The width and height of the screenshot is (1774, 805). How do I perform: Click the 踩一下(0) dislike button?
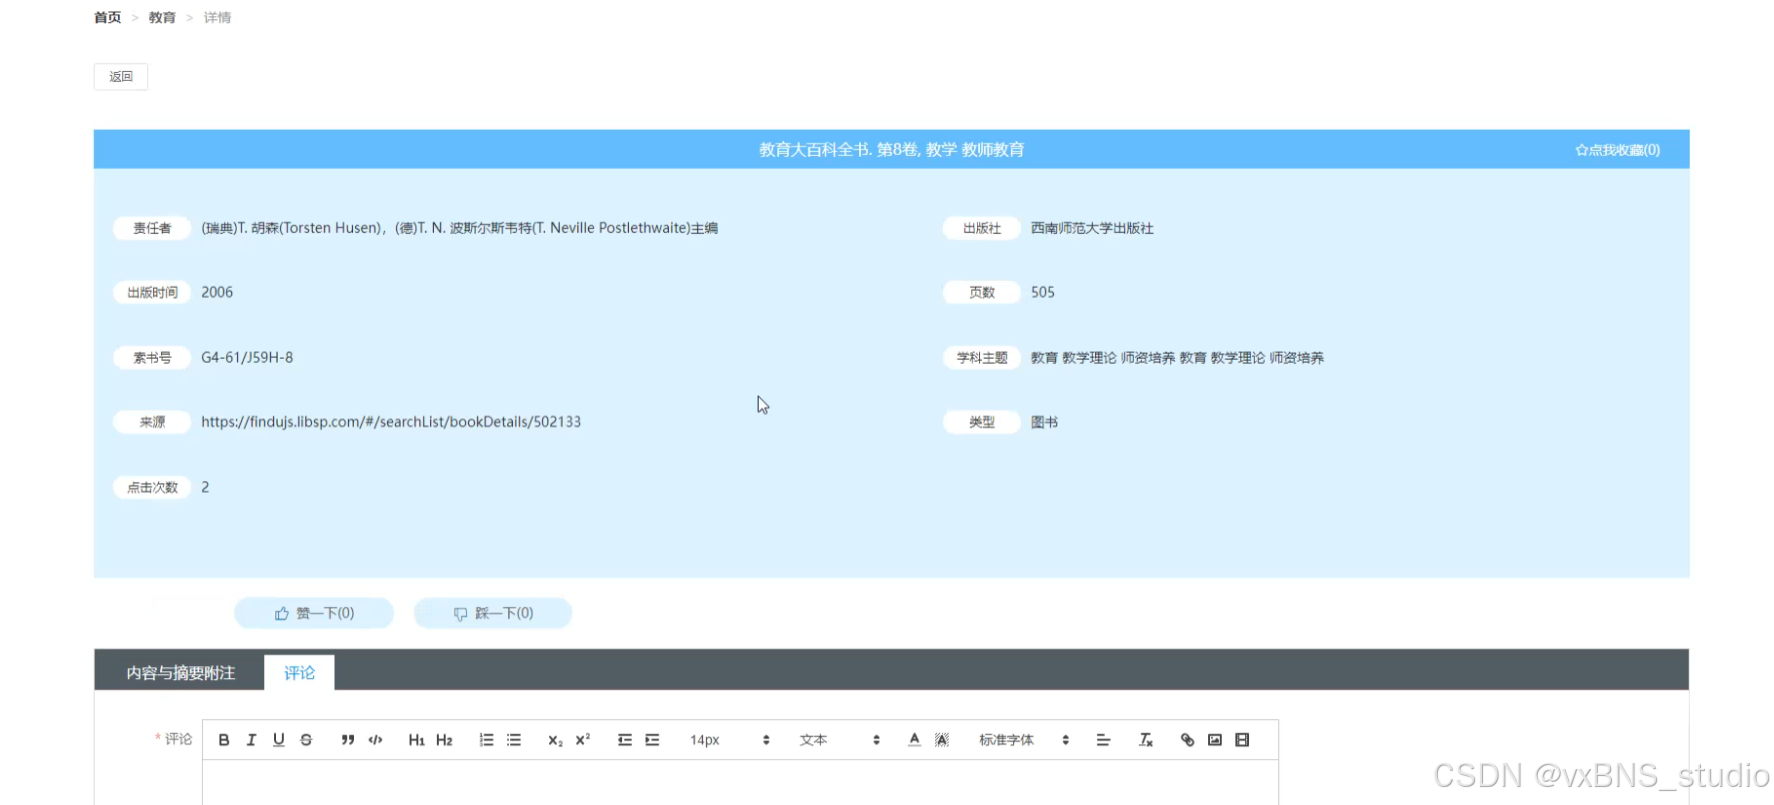[493, 613]
